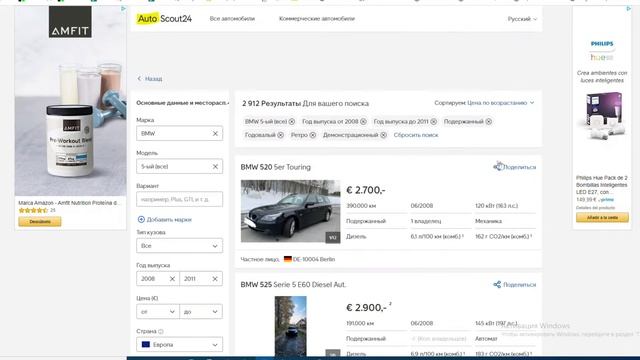This screenshot has height=360, width=640.
Task: Click the reset search link
Action: pyautogui.click(x=416, y=135)
